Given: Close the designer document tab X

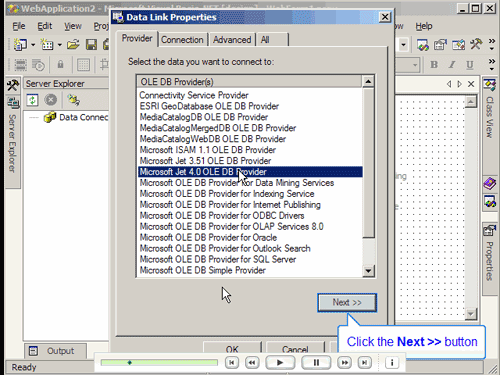Looking at the screenshot, I should pos(471,84).
